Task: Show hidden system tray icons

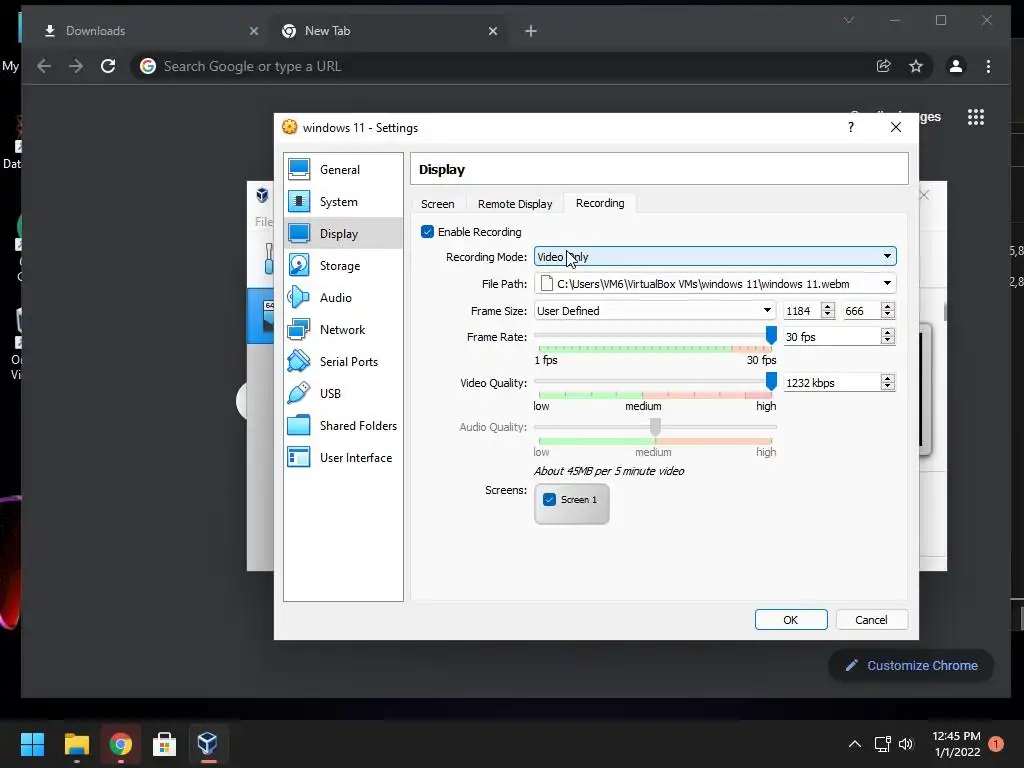Action: tap(854, 744)
